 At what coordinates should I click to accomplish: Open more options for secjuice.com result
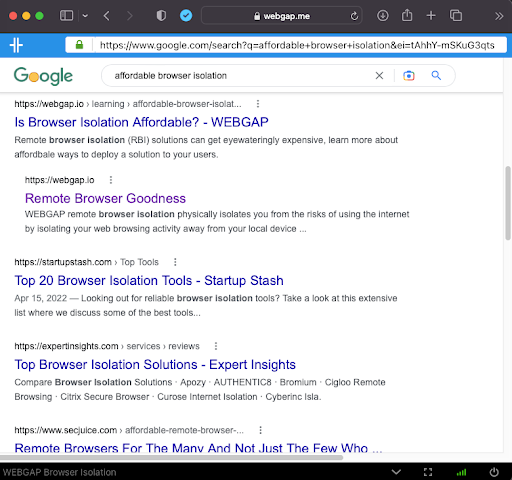point(261,430)
